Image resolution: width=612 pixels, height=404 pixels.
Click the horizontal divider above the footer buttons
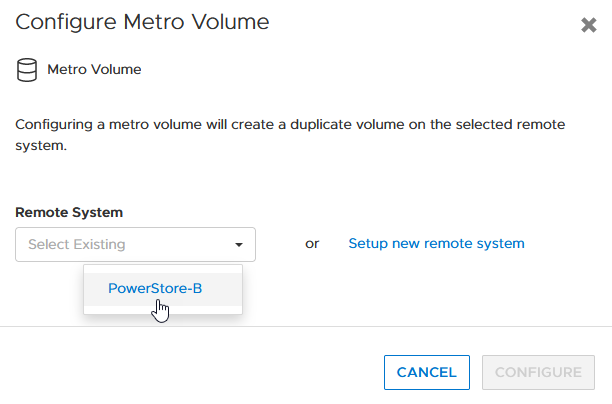tap(306, 326)
